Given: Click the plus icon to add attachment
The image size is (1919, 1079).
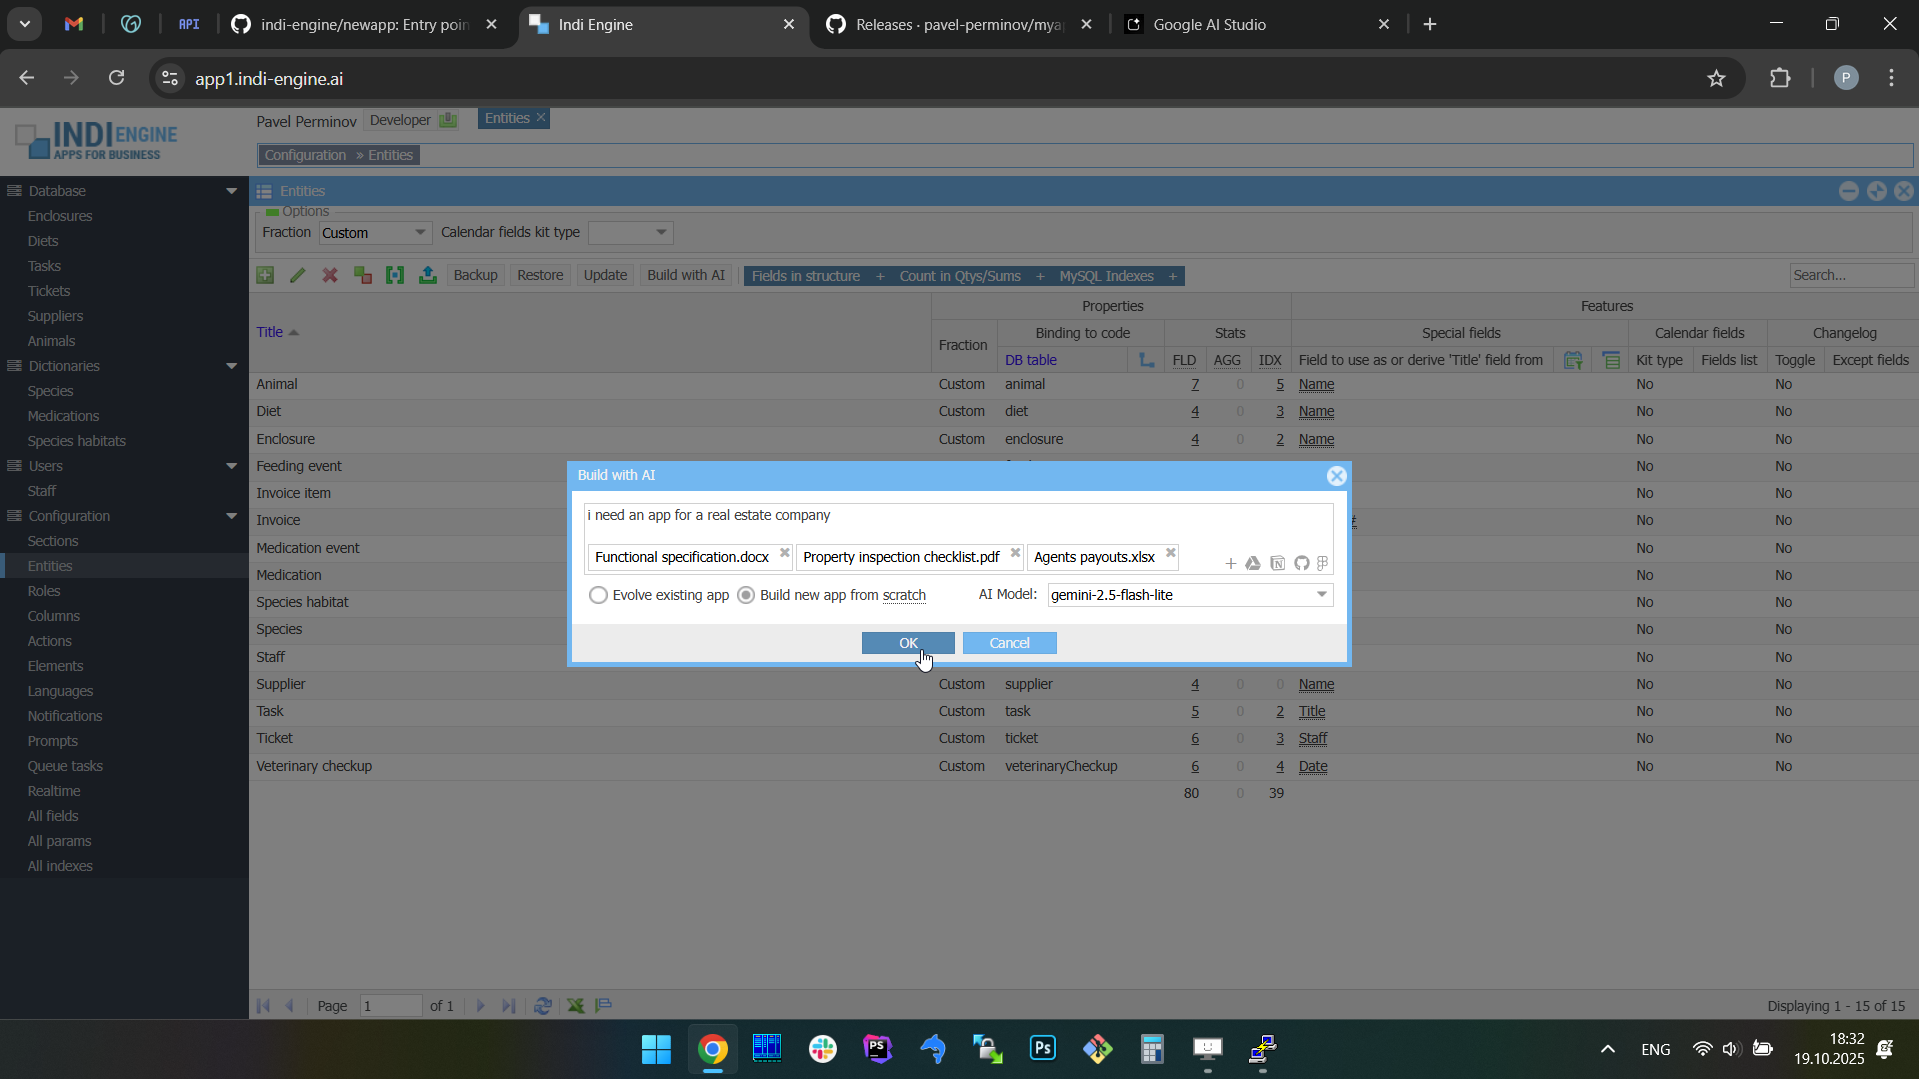Looking at the screenshot, I should 1230,564.
